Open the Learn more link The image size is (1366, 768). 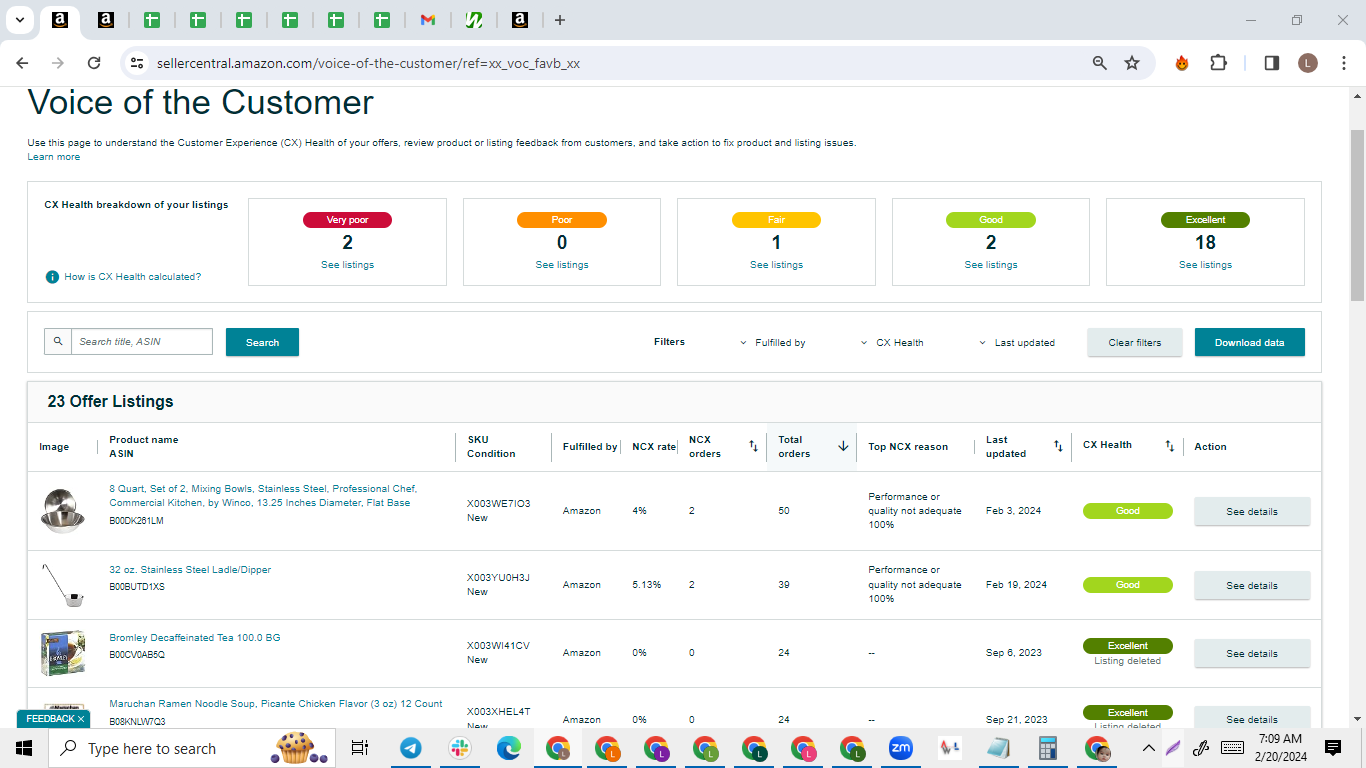(54, 157)
